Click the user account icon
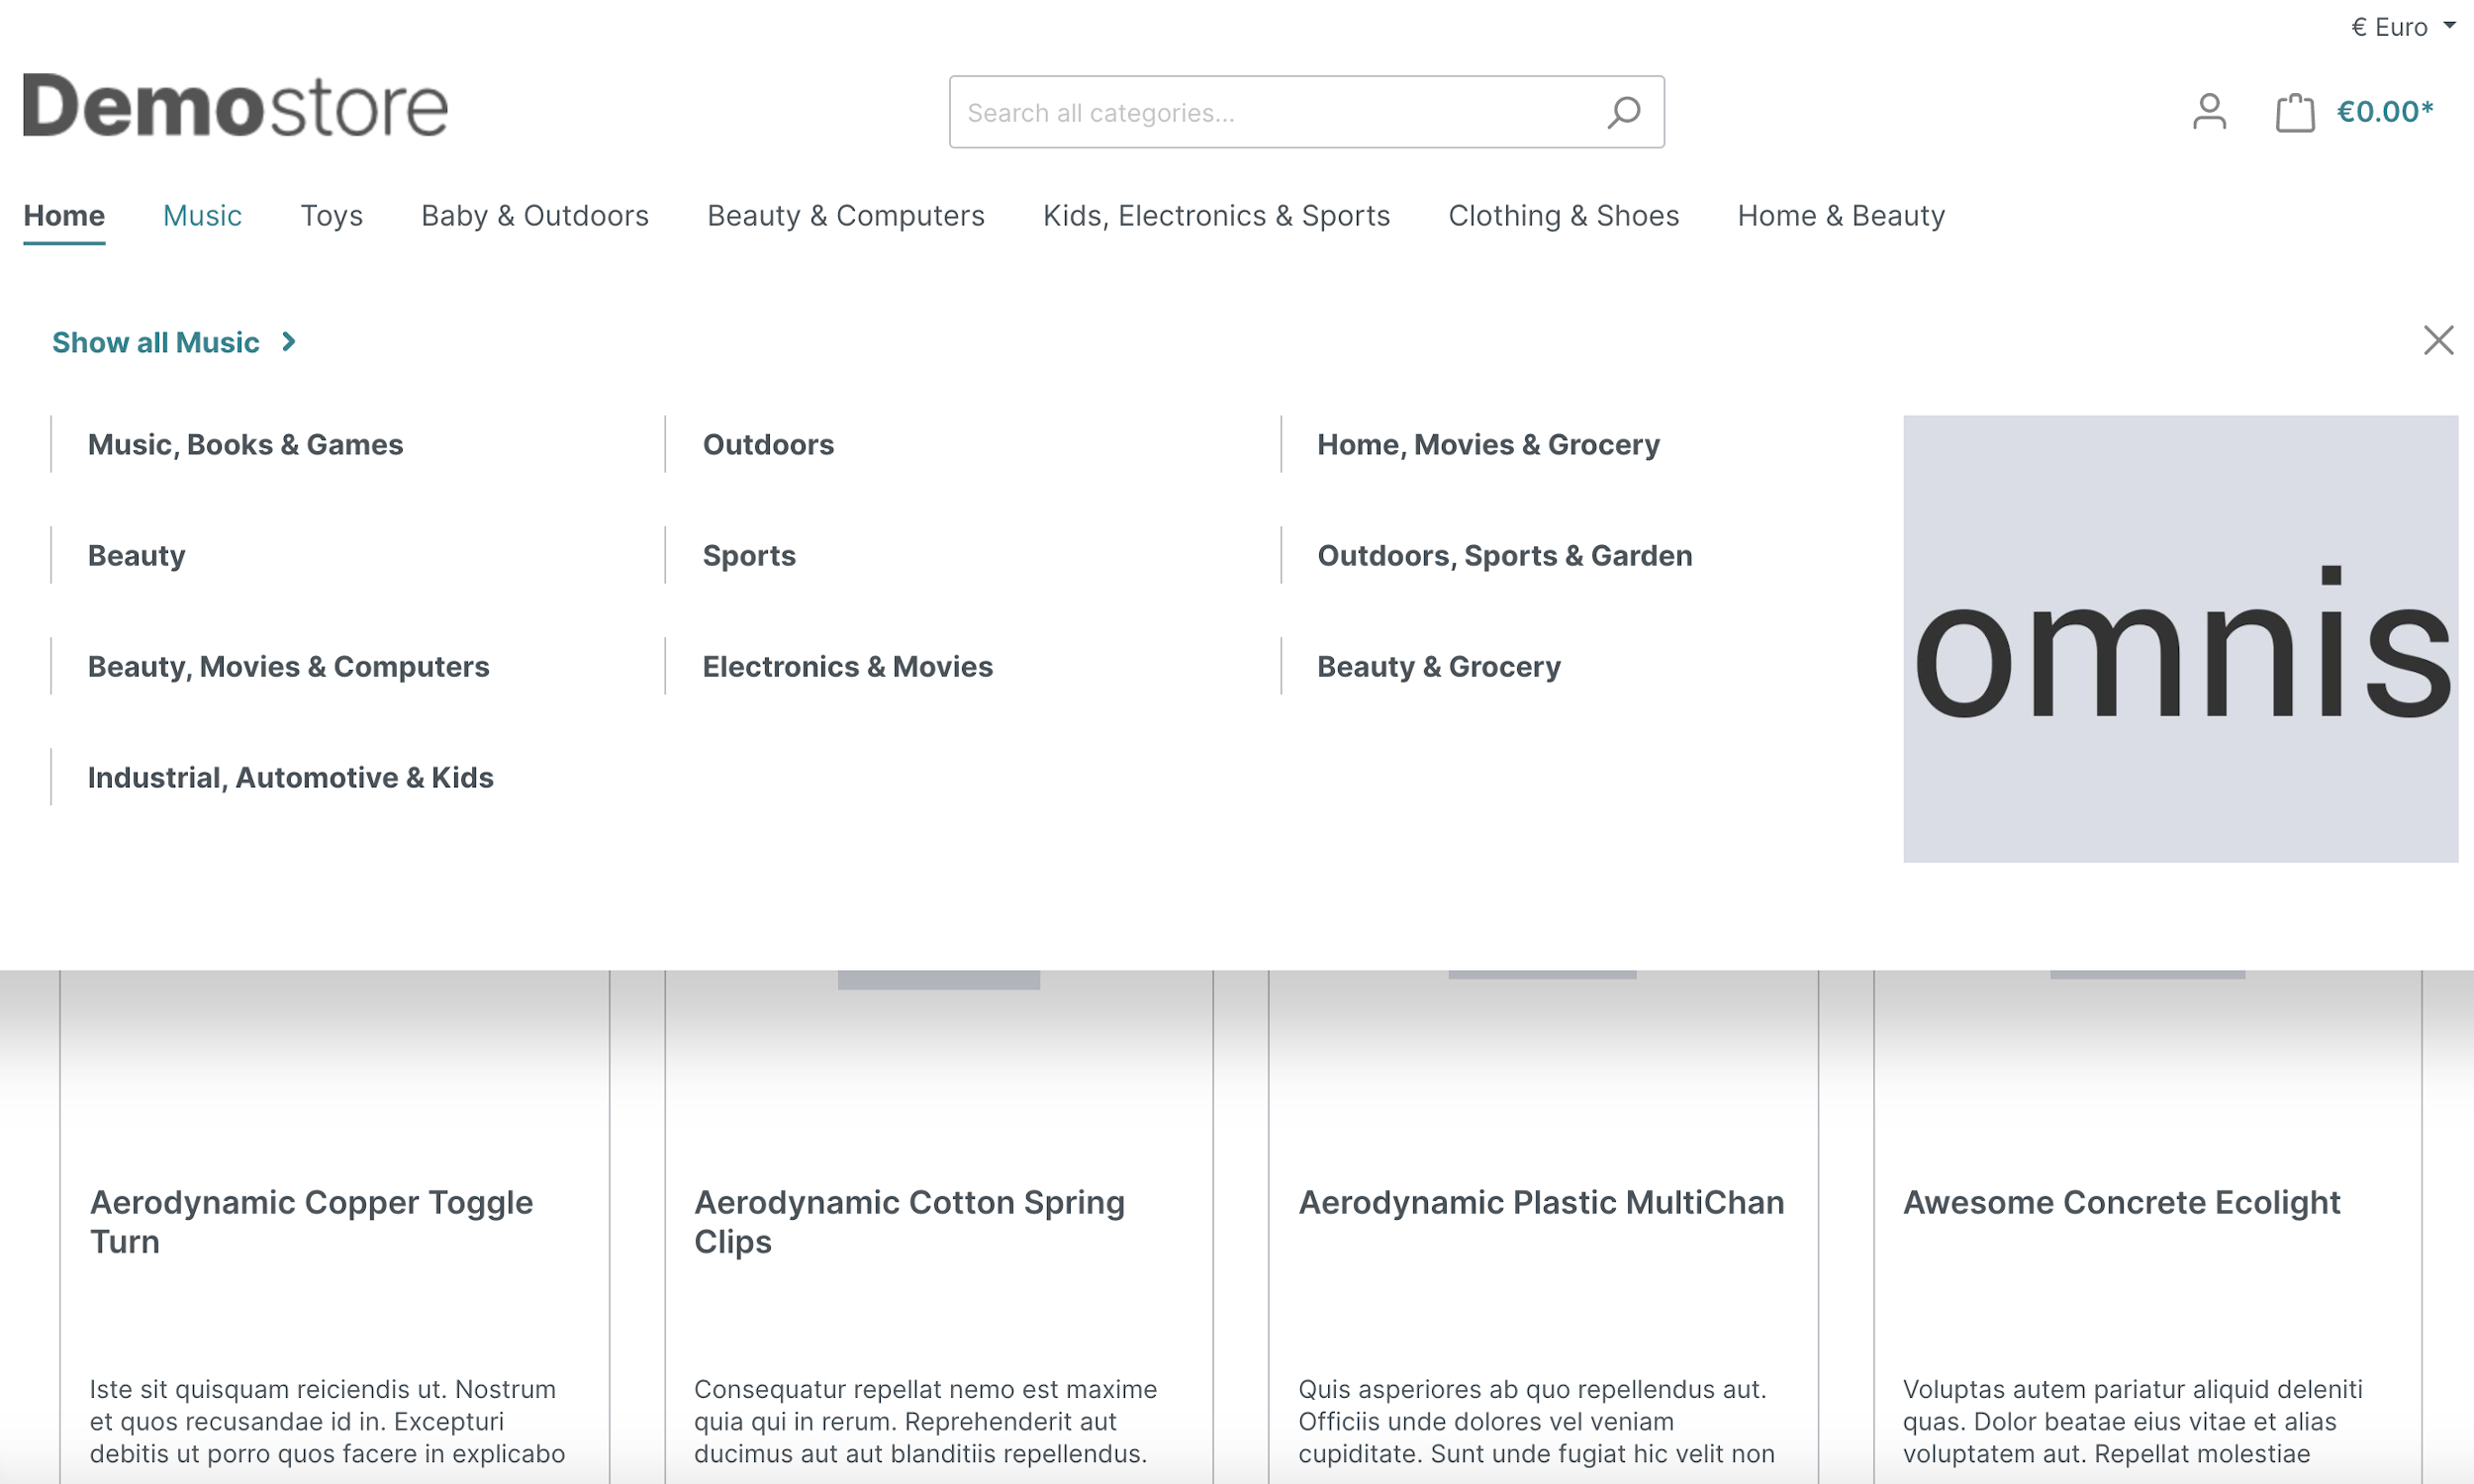The width and height of the screenshot is (2474, 1484). [2209, 110]
